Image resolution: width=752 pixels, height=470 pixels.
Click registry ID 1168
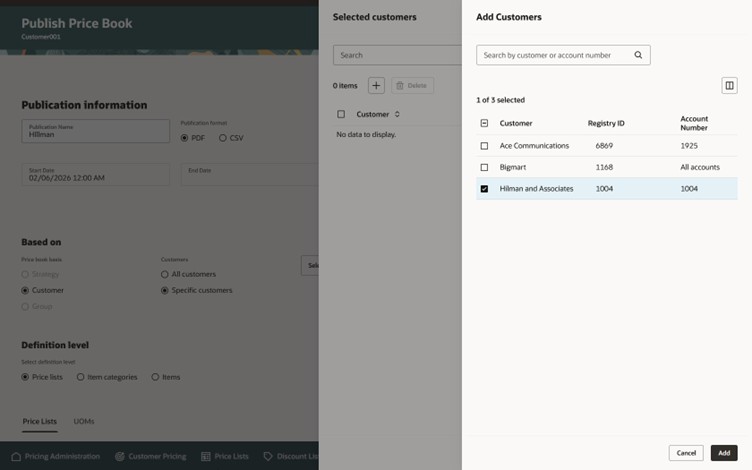click(604, 167)
